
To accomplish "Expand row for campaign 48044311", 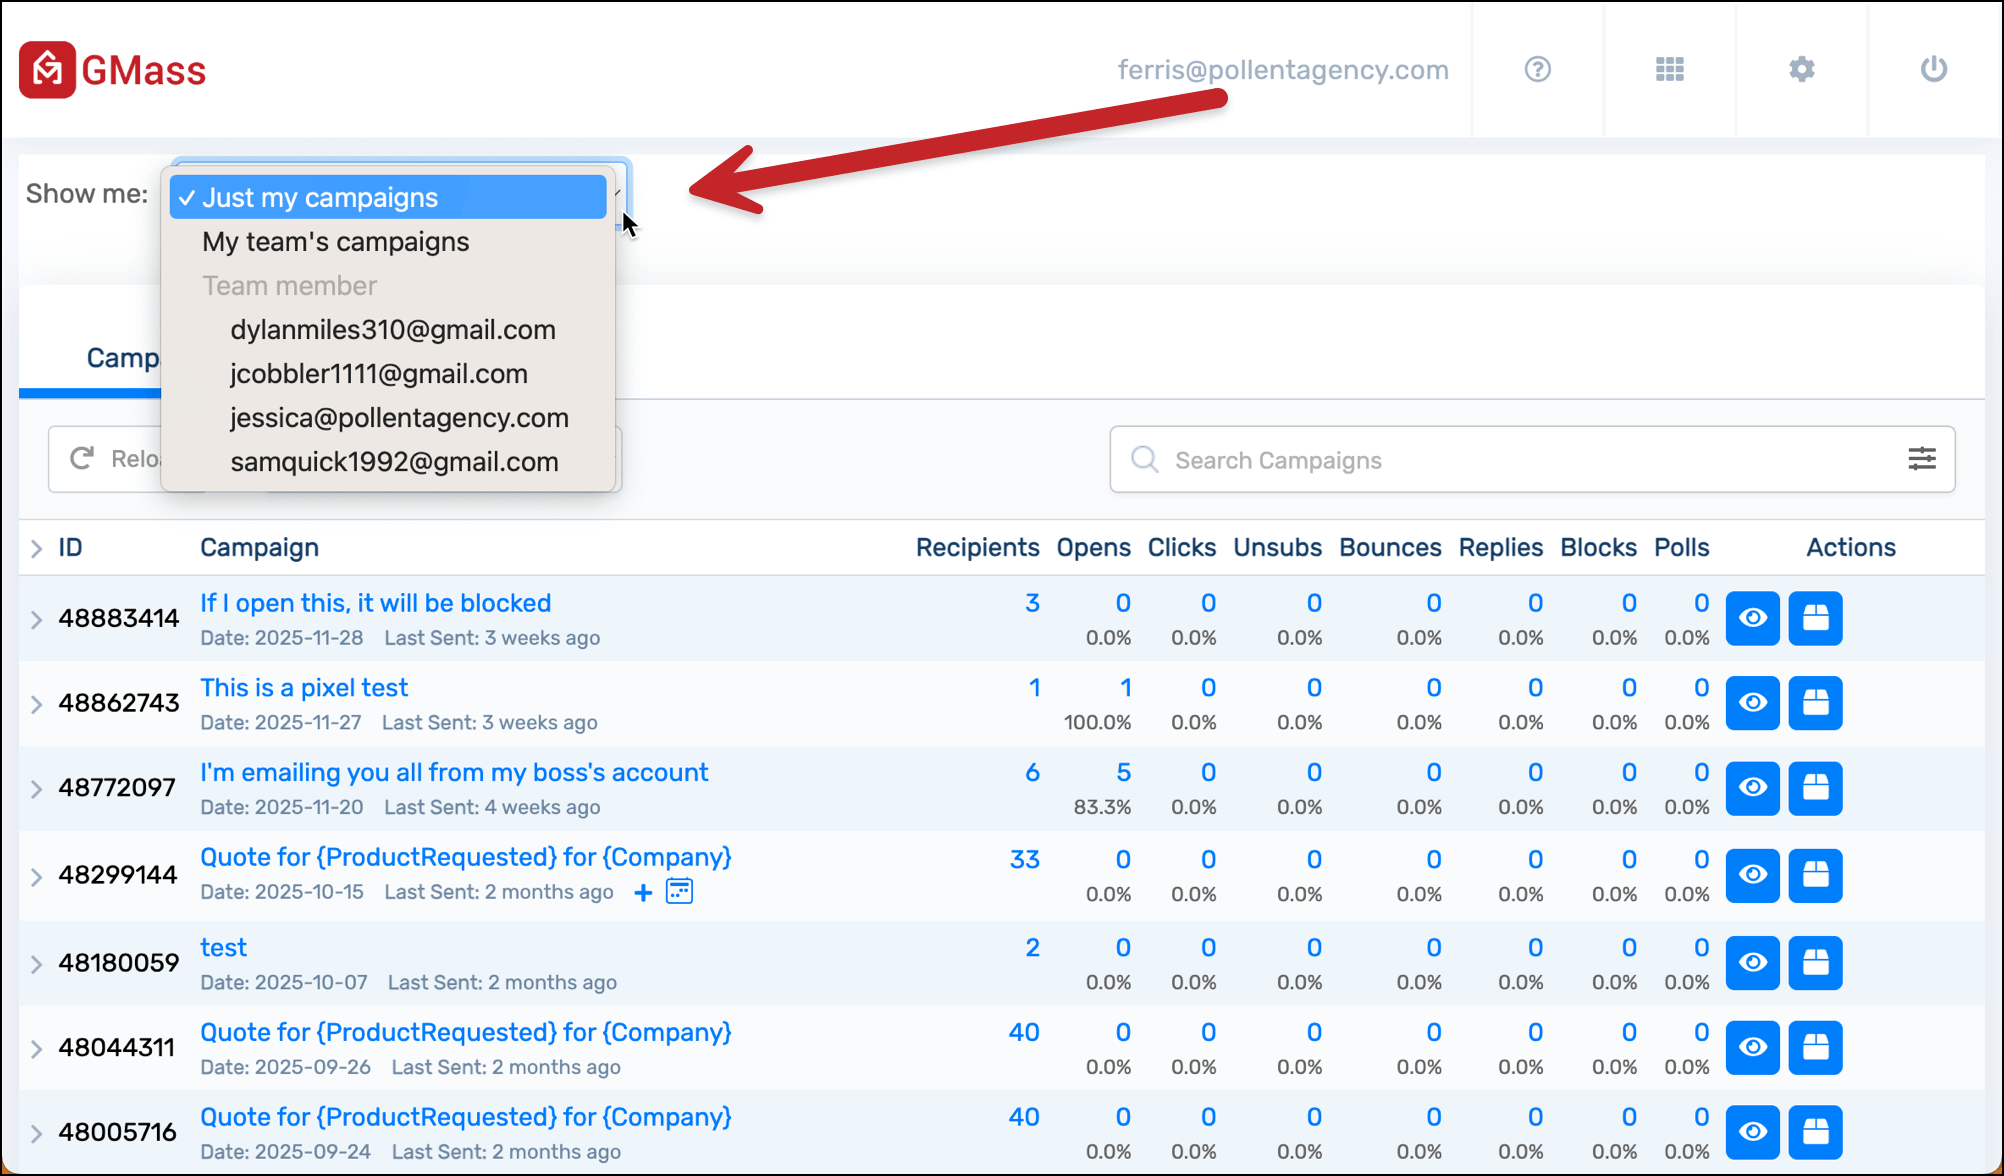I will coord(36,1049).
